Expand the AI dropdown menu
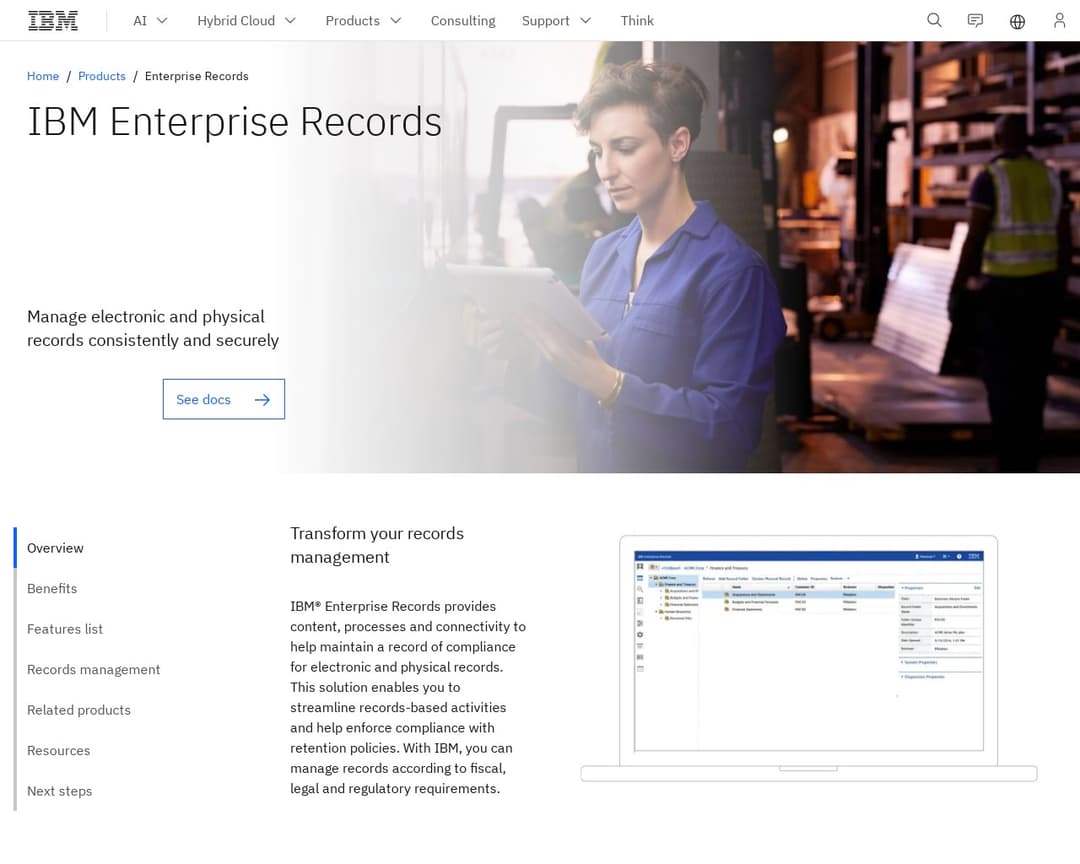The image size is (1080, 864). (149, 20)
